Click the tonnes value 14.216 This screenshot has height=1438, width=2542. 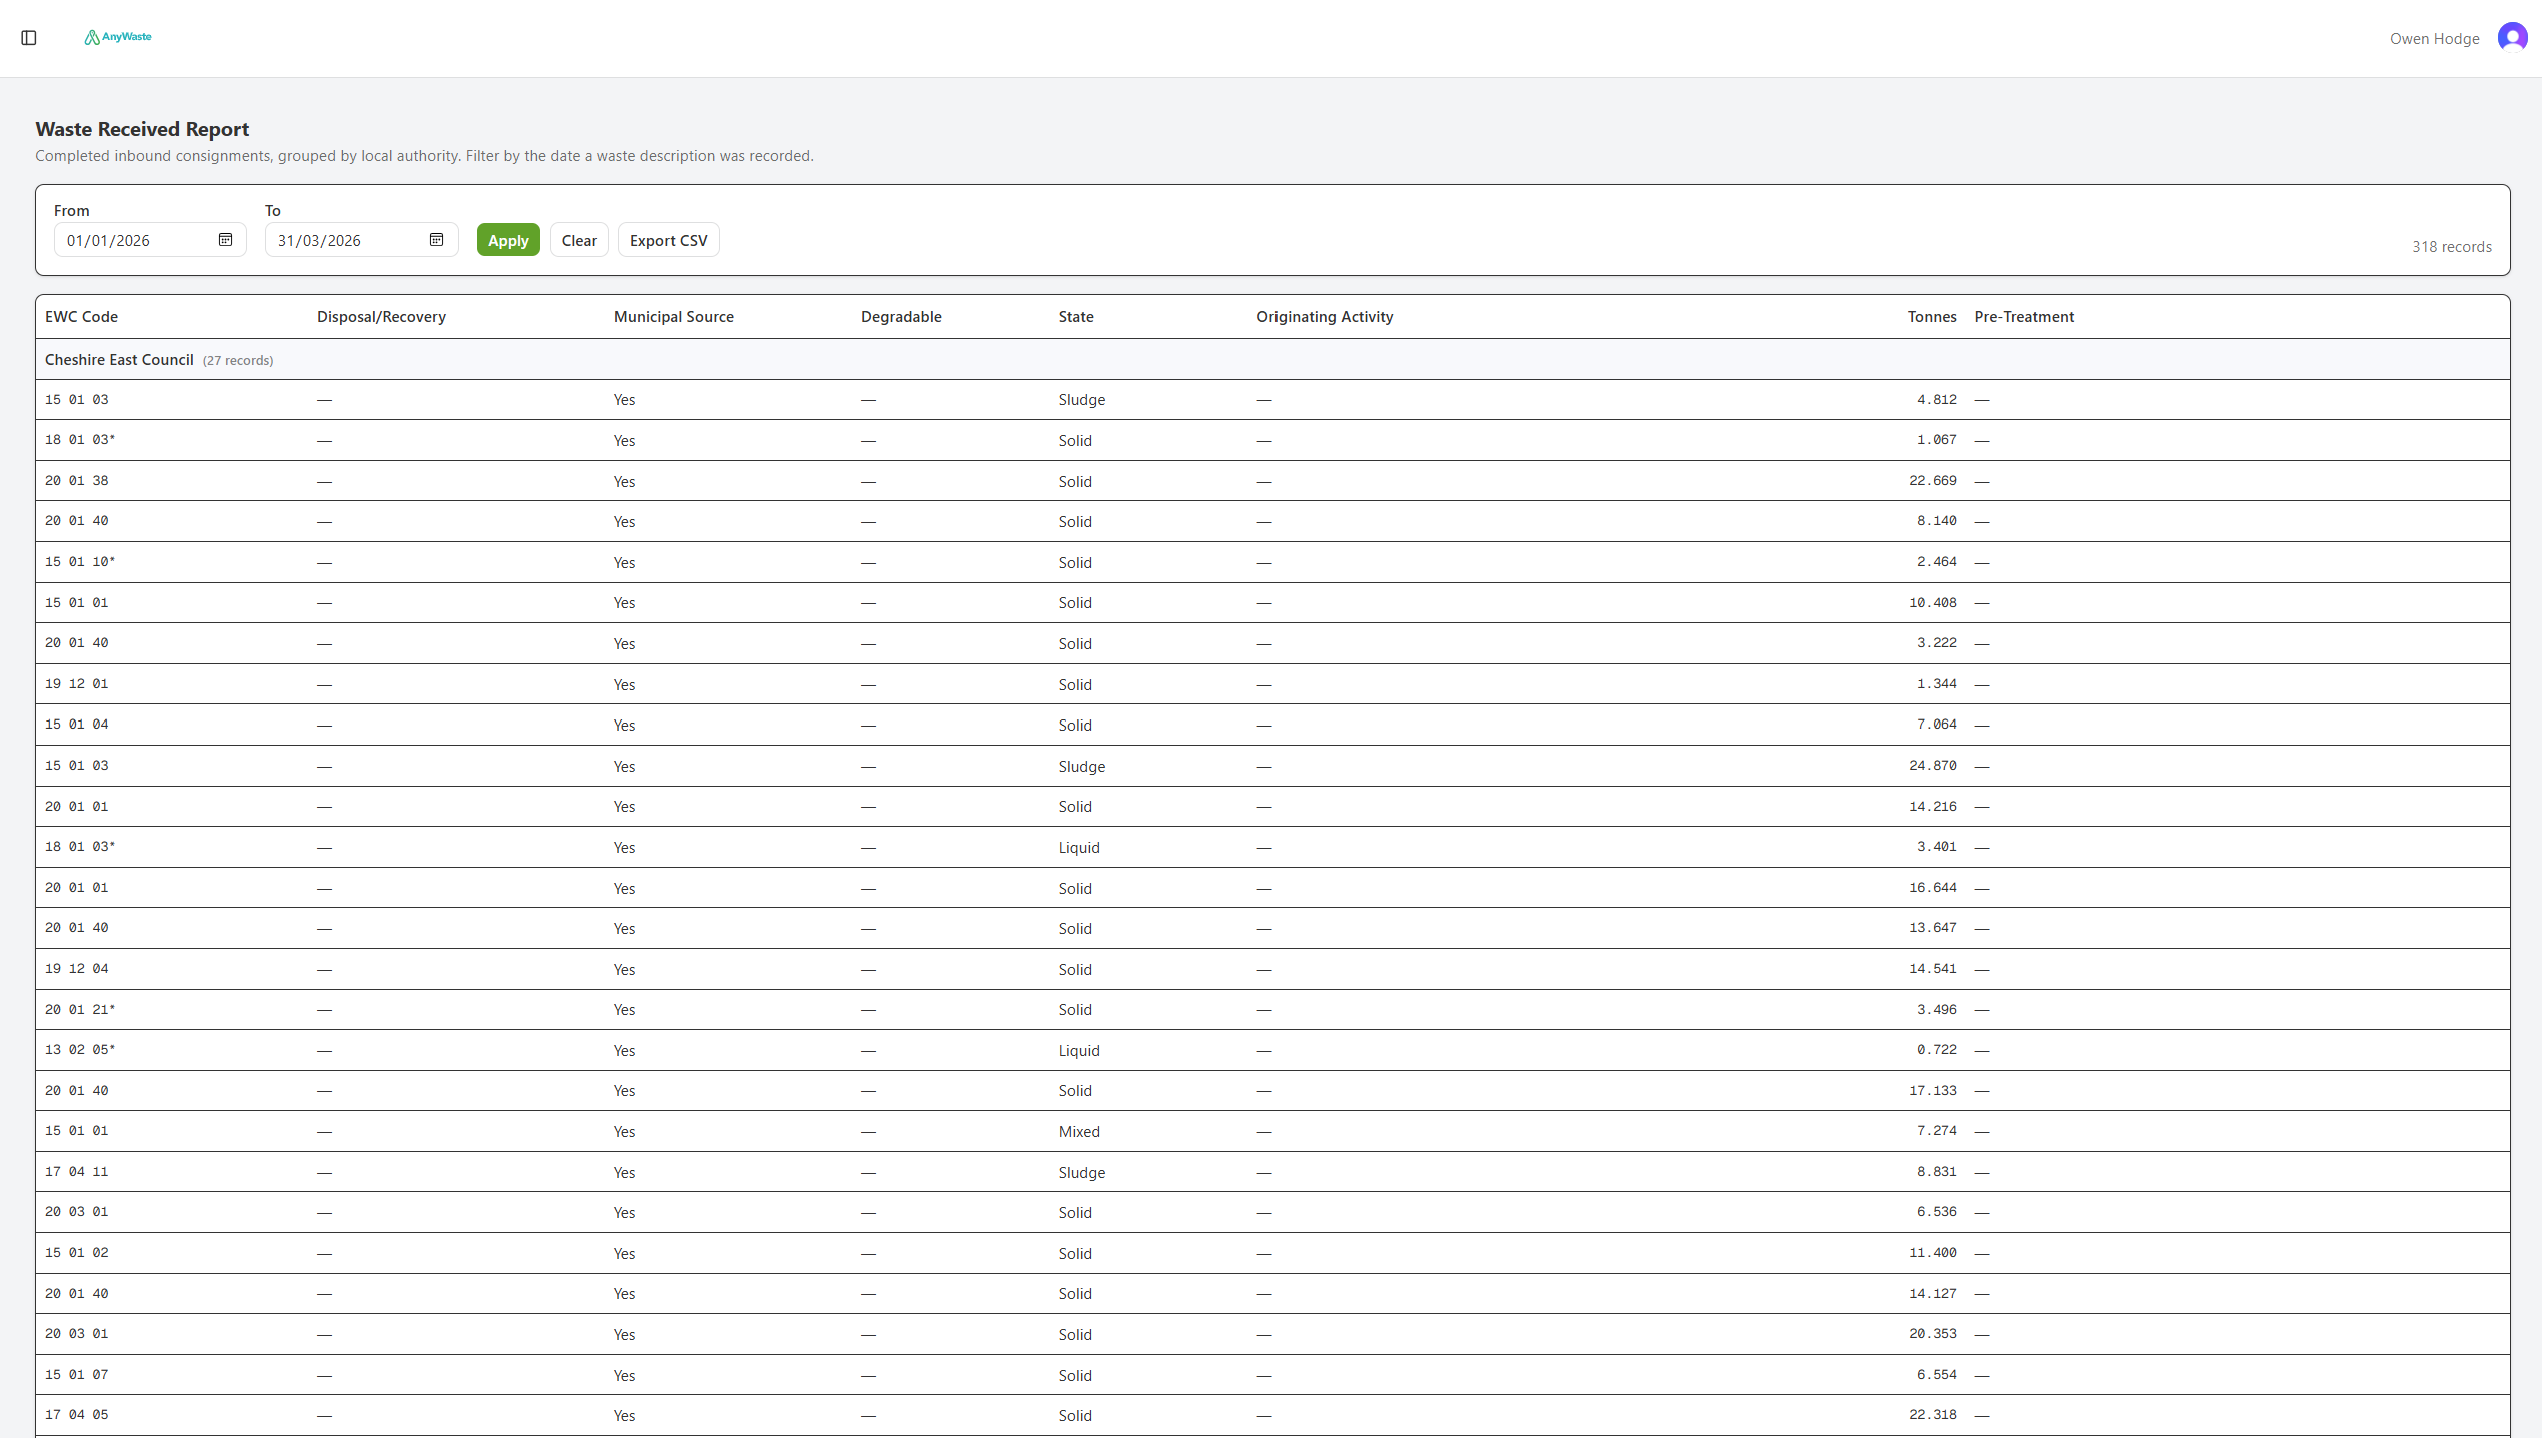[1932, 807]
